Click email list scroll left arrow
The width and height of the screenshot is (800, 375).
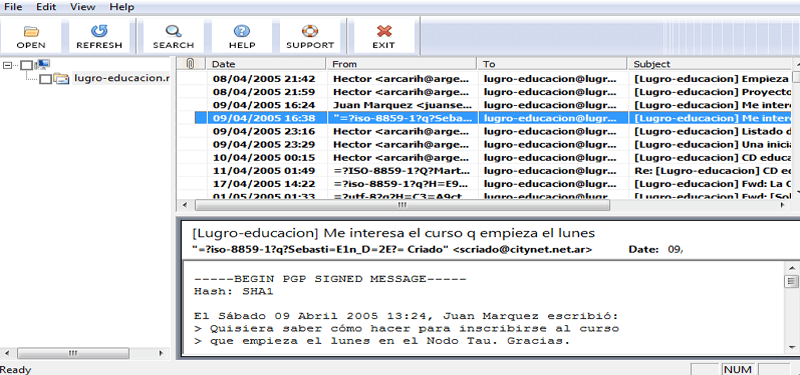pos(185,205)
